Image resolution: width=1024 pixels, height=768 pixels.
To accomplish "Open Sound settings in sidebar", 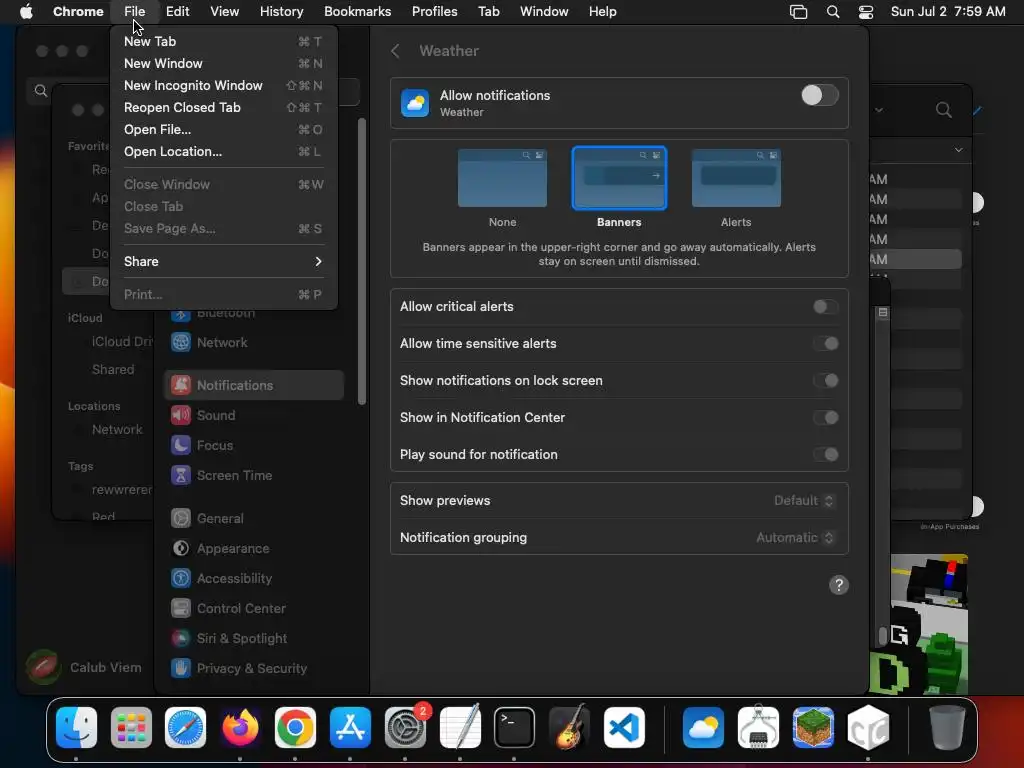I will (x=255, y=415).
